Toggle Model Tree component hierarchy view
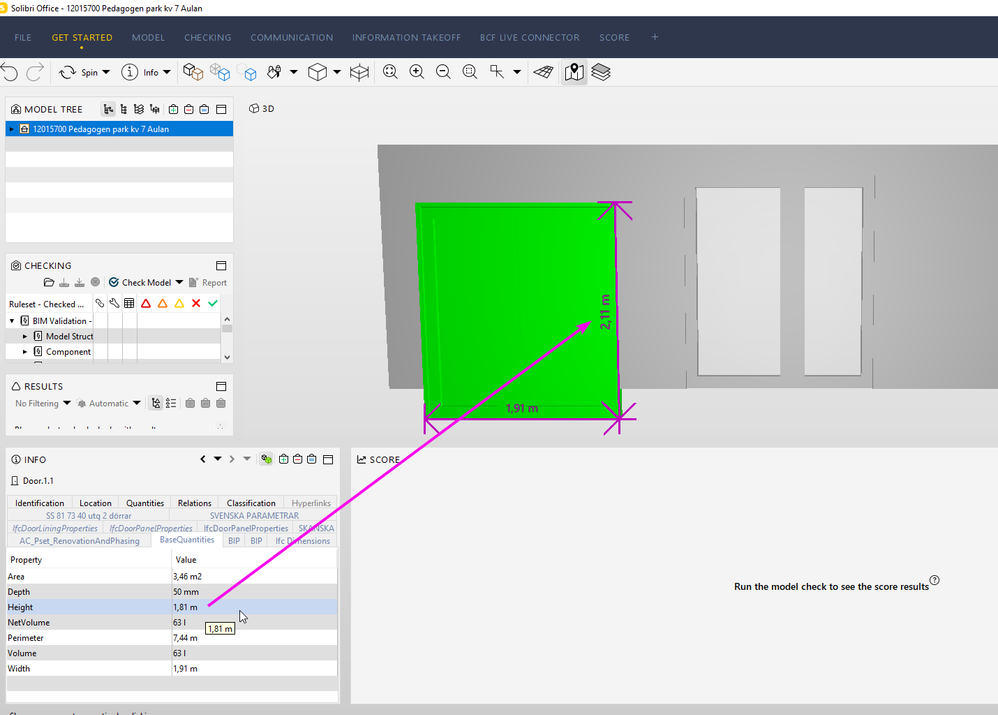The height and width of the screenshot is (715, 998). tap(123, 110)
